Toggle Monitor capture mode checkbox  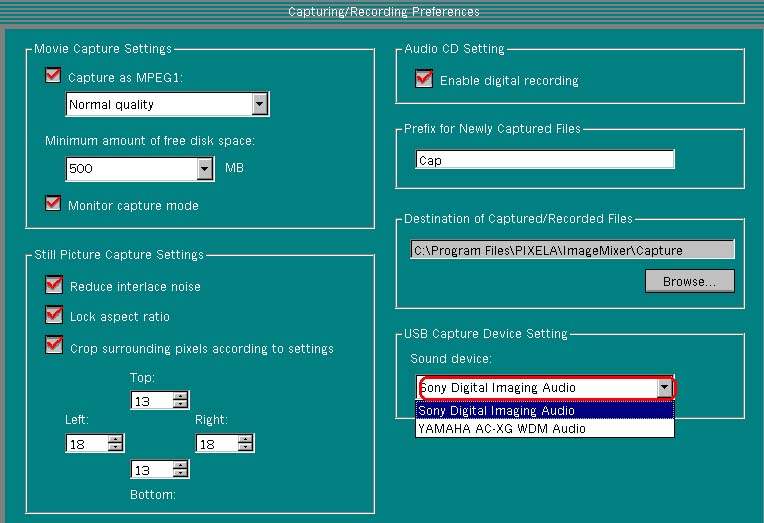click(x=53, y=204)
